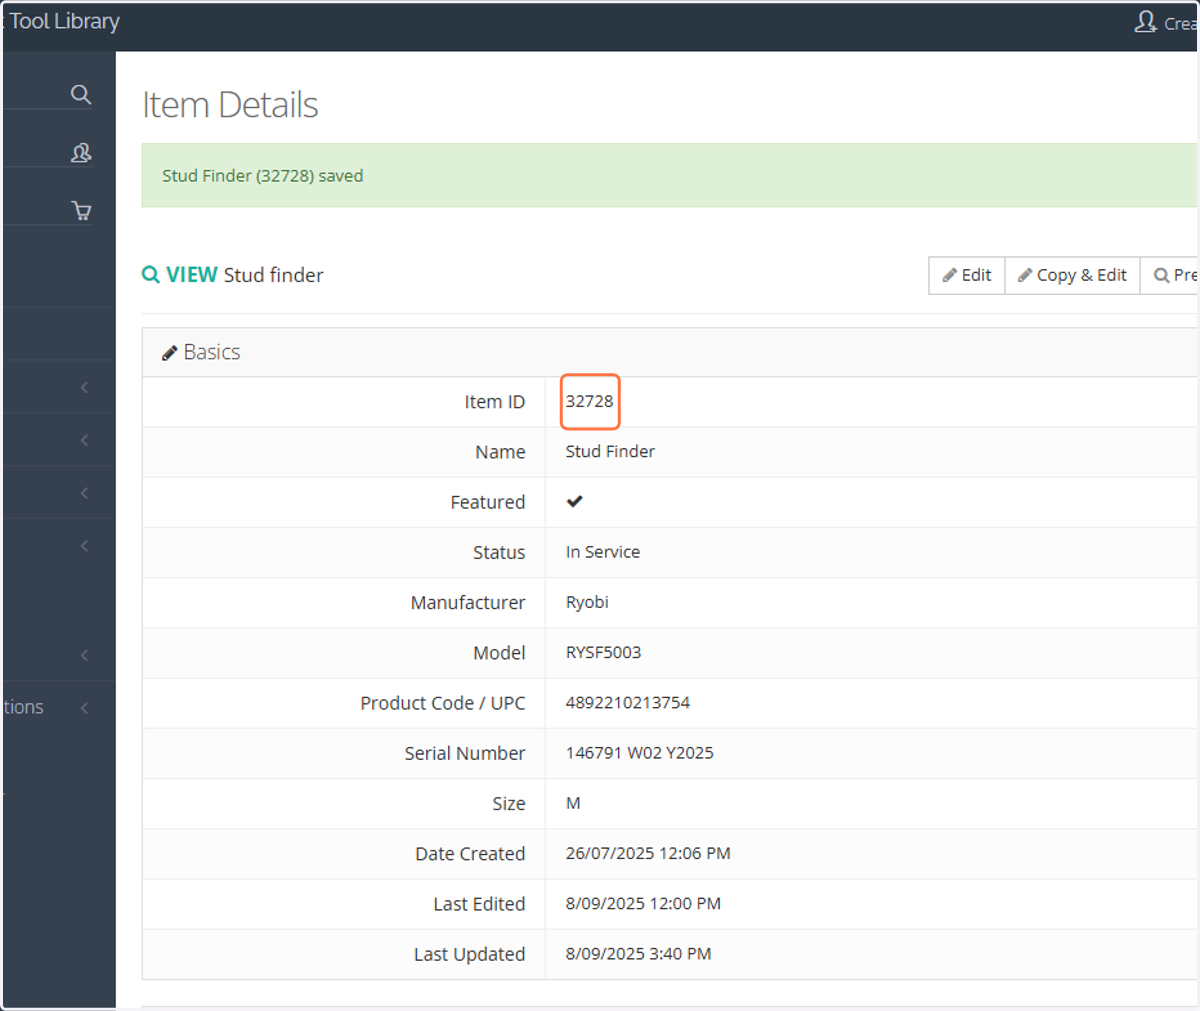
Task: Select the Item ID value 32728
Action: tap(590, 401)
